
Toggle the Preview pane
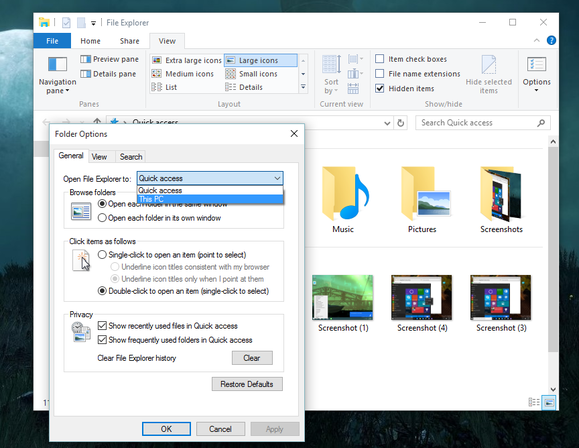(109, 59)
